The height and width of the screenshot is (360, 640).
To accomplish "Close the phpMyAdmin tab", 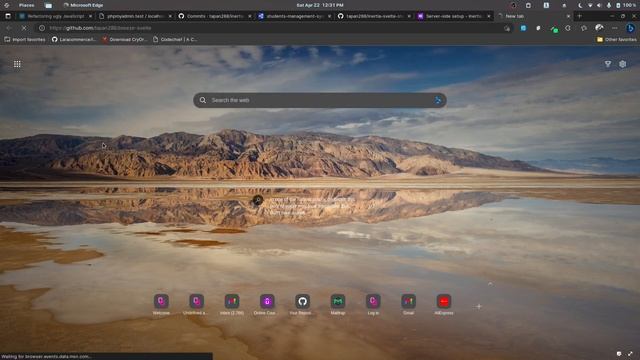I will coord(170,16).
